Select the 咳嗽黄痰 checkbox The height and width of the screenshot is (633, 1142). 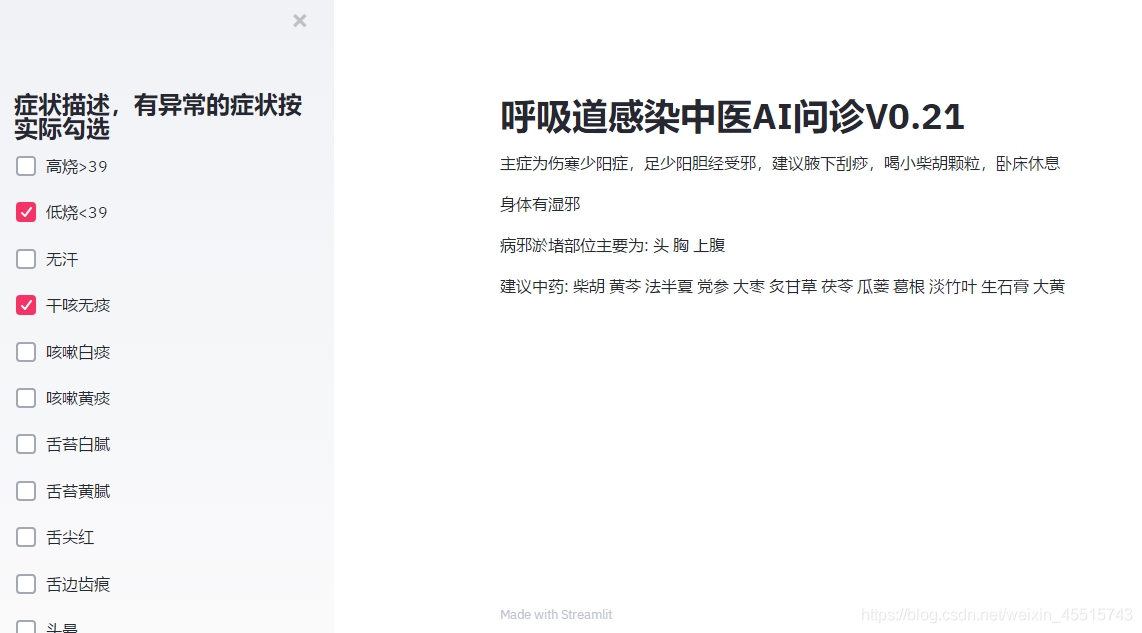(x=26, y=398)
